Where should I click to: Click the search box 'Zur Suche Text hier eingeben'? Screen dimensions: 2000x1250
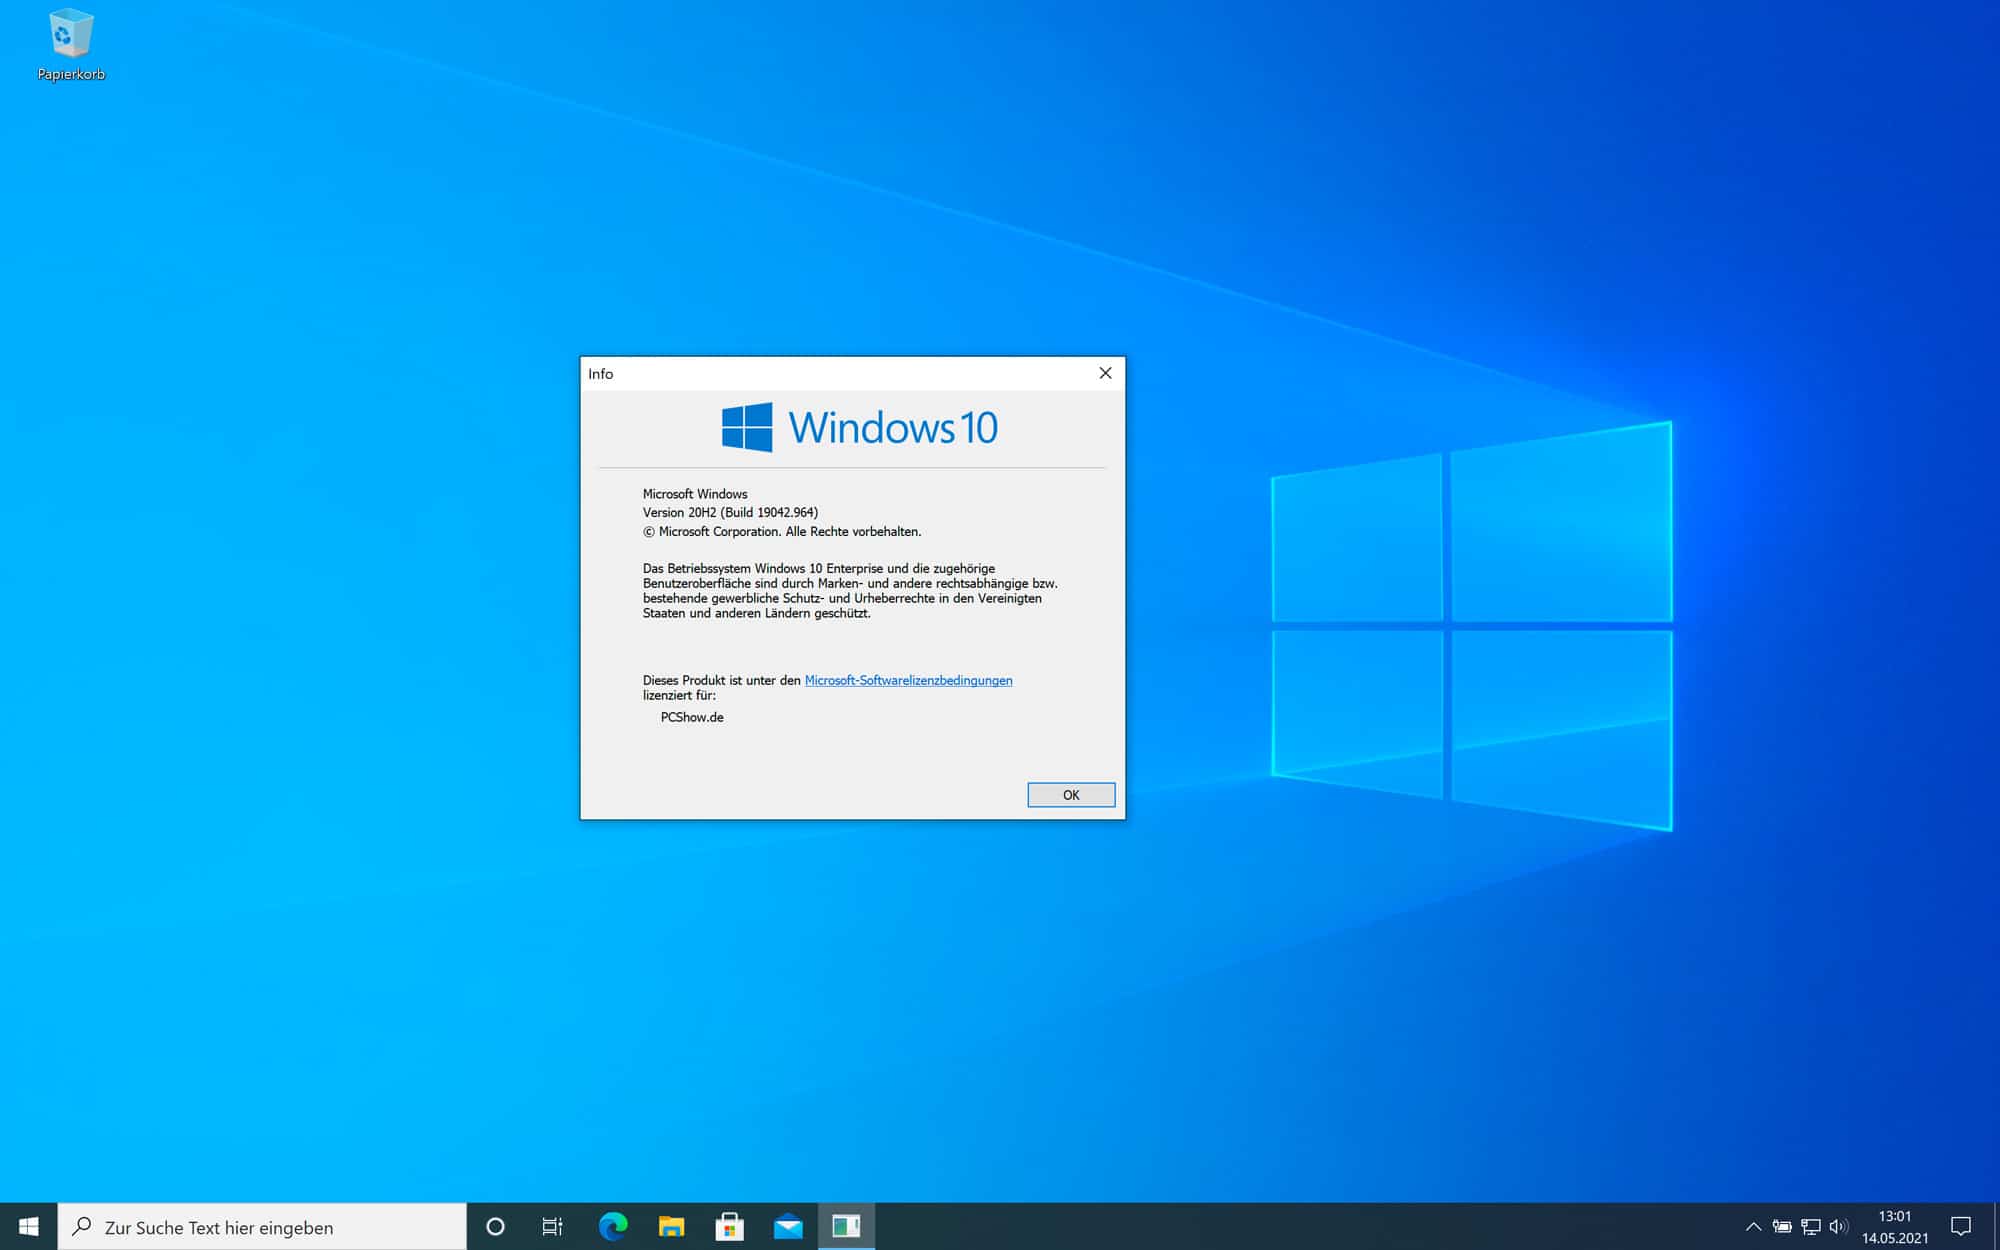tap(262, 1226)
